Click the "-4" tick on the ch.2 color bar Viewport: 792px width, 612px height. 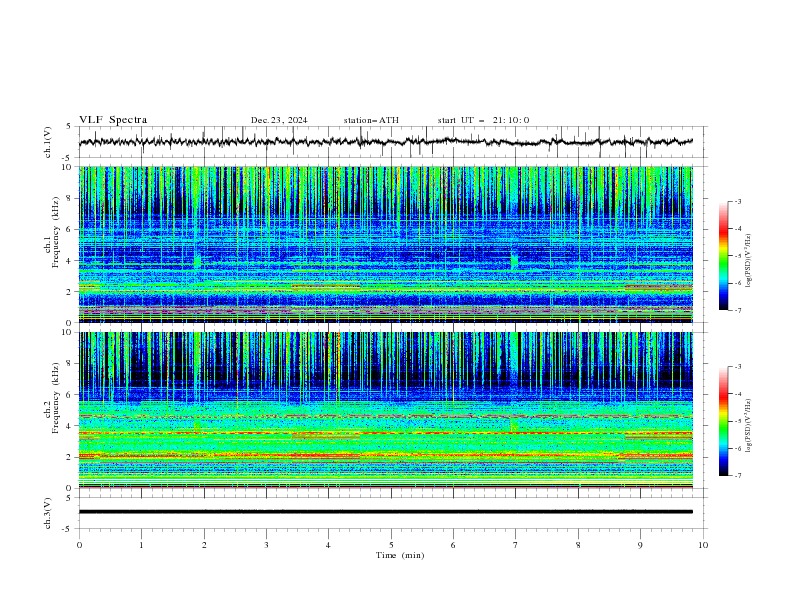click(738, 394)
